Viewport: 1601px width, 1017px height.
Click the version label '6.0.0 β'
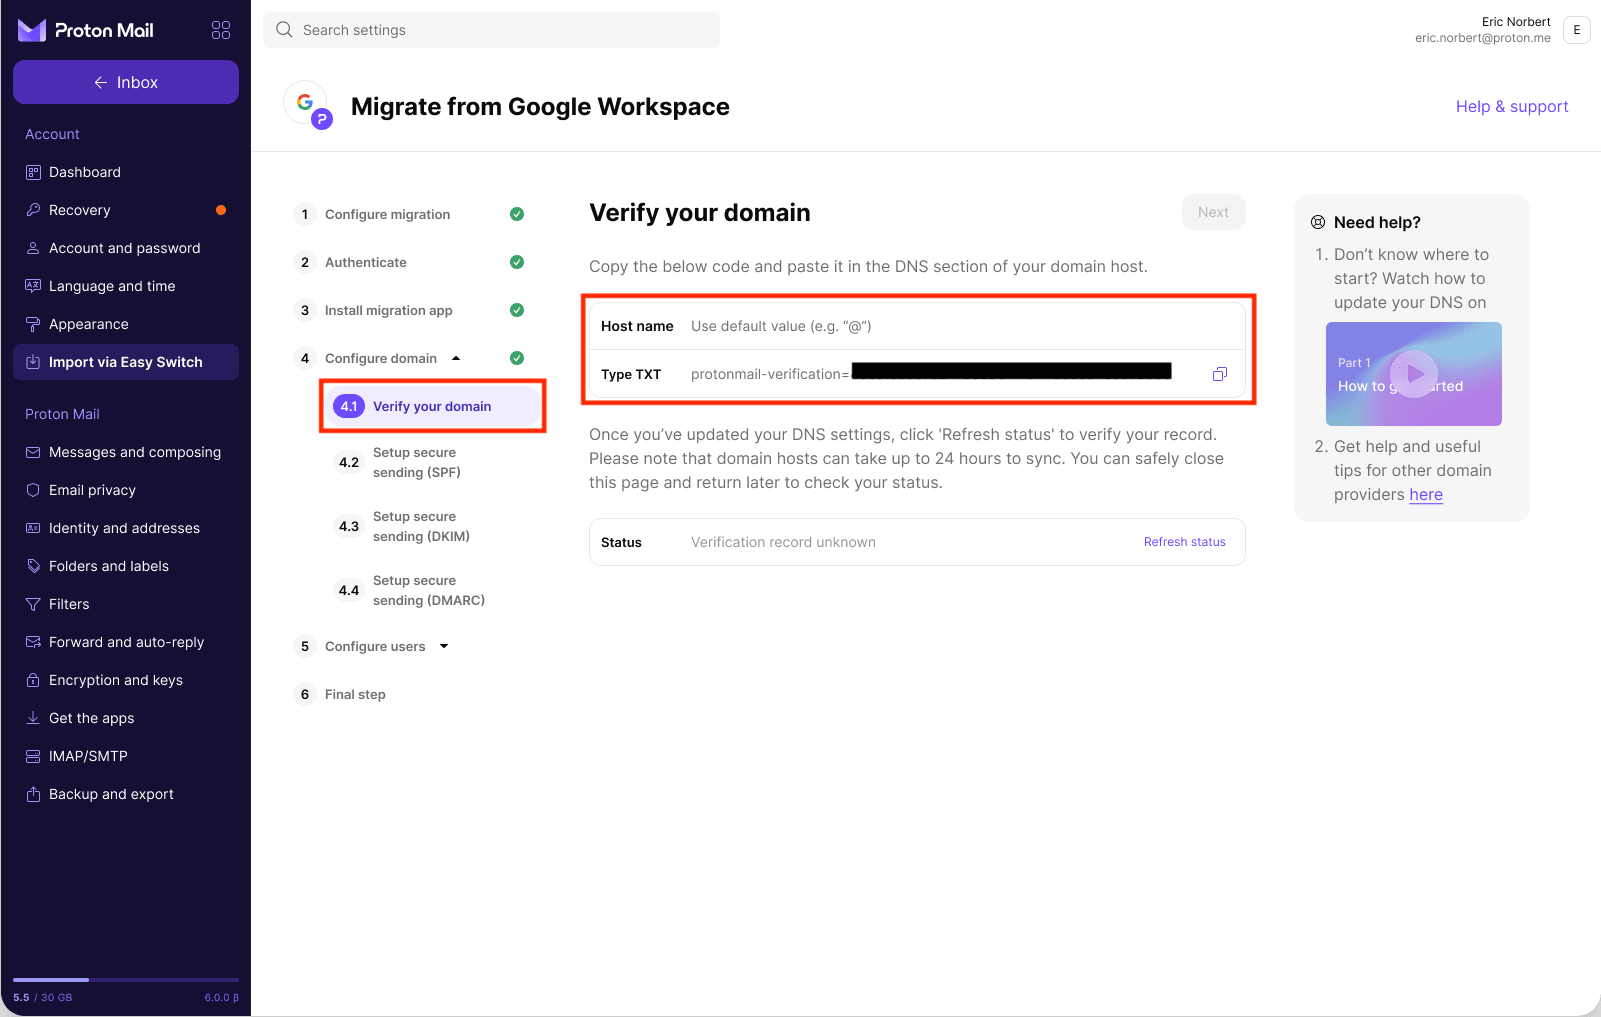tap(222, 997)
